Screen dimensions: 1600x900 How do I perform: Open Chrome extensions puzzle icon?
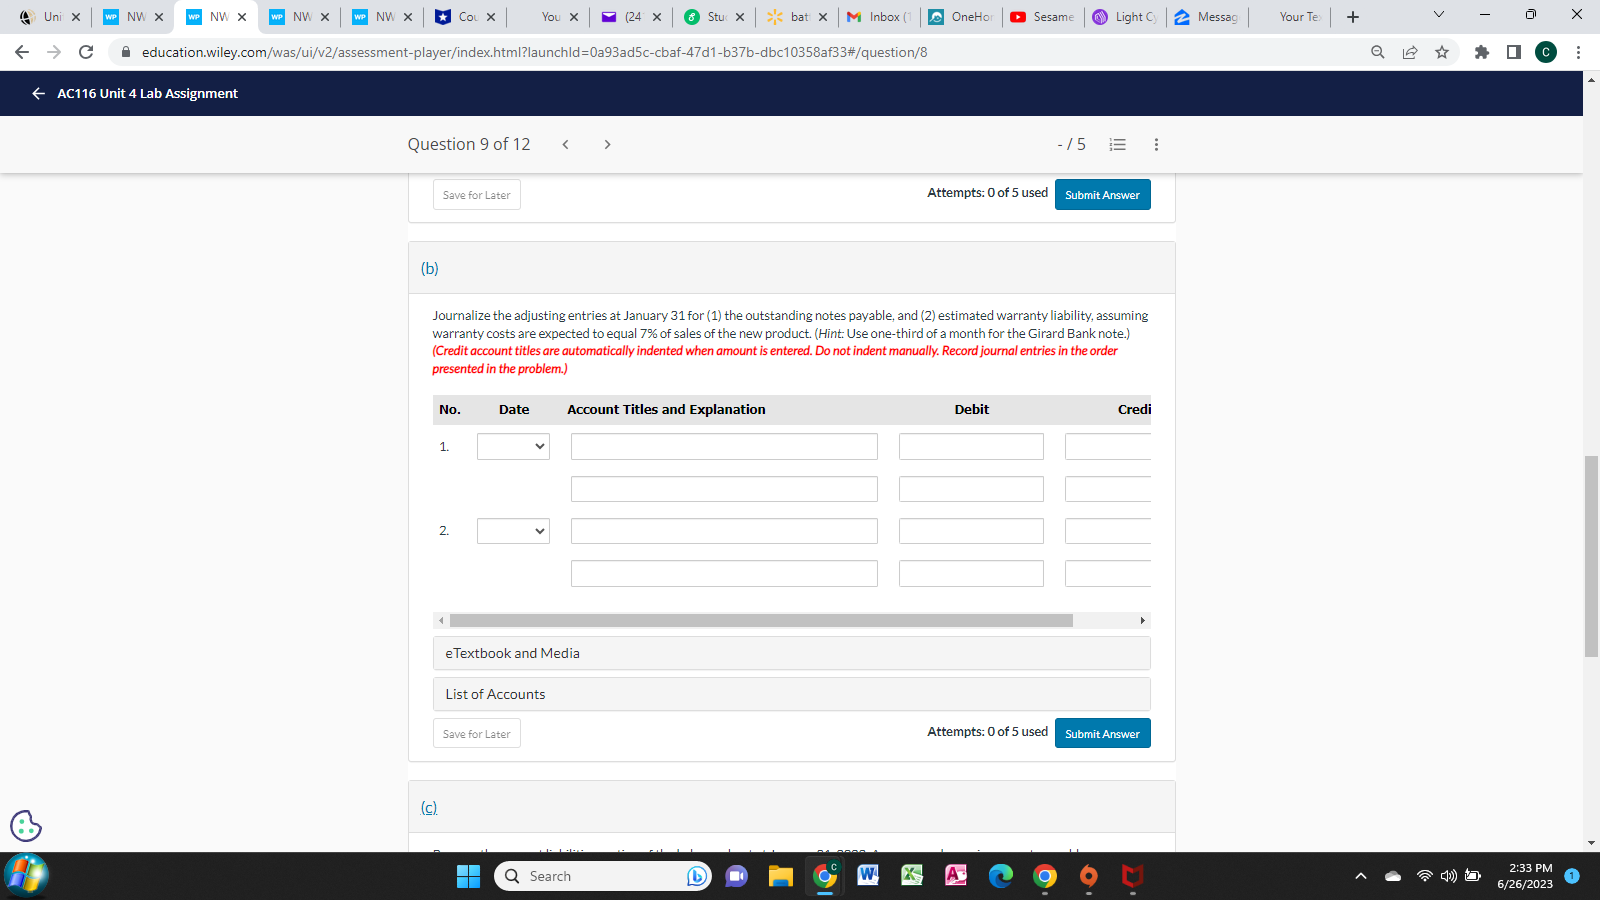tap(1482, 52)
